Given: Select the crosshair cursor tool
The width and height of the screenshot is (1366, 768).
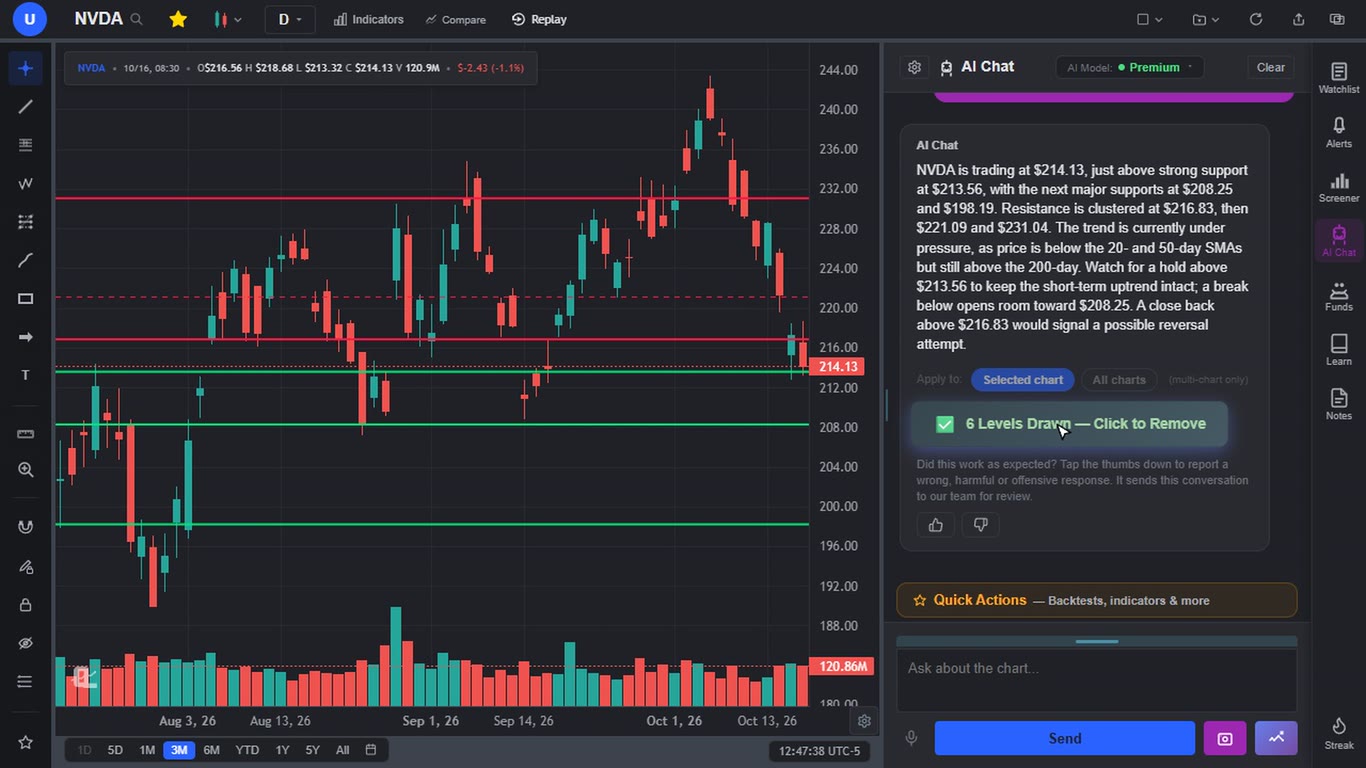Looking at the screenshot, I should (x=26, y=68).
